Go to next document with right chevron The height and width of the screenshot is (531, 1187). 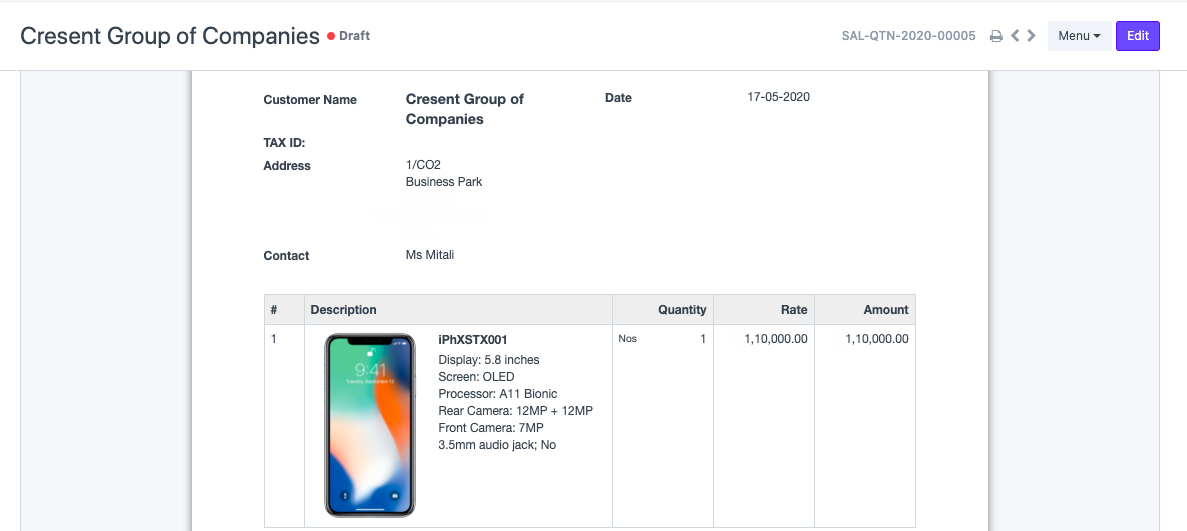(1031, 36)
